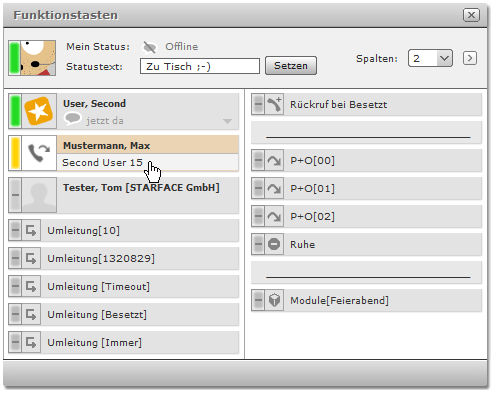Click the park arrow icon of P+O[00]
This screenshot has width=493, height=393.
pyautogui.click(x=274, y=160)
